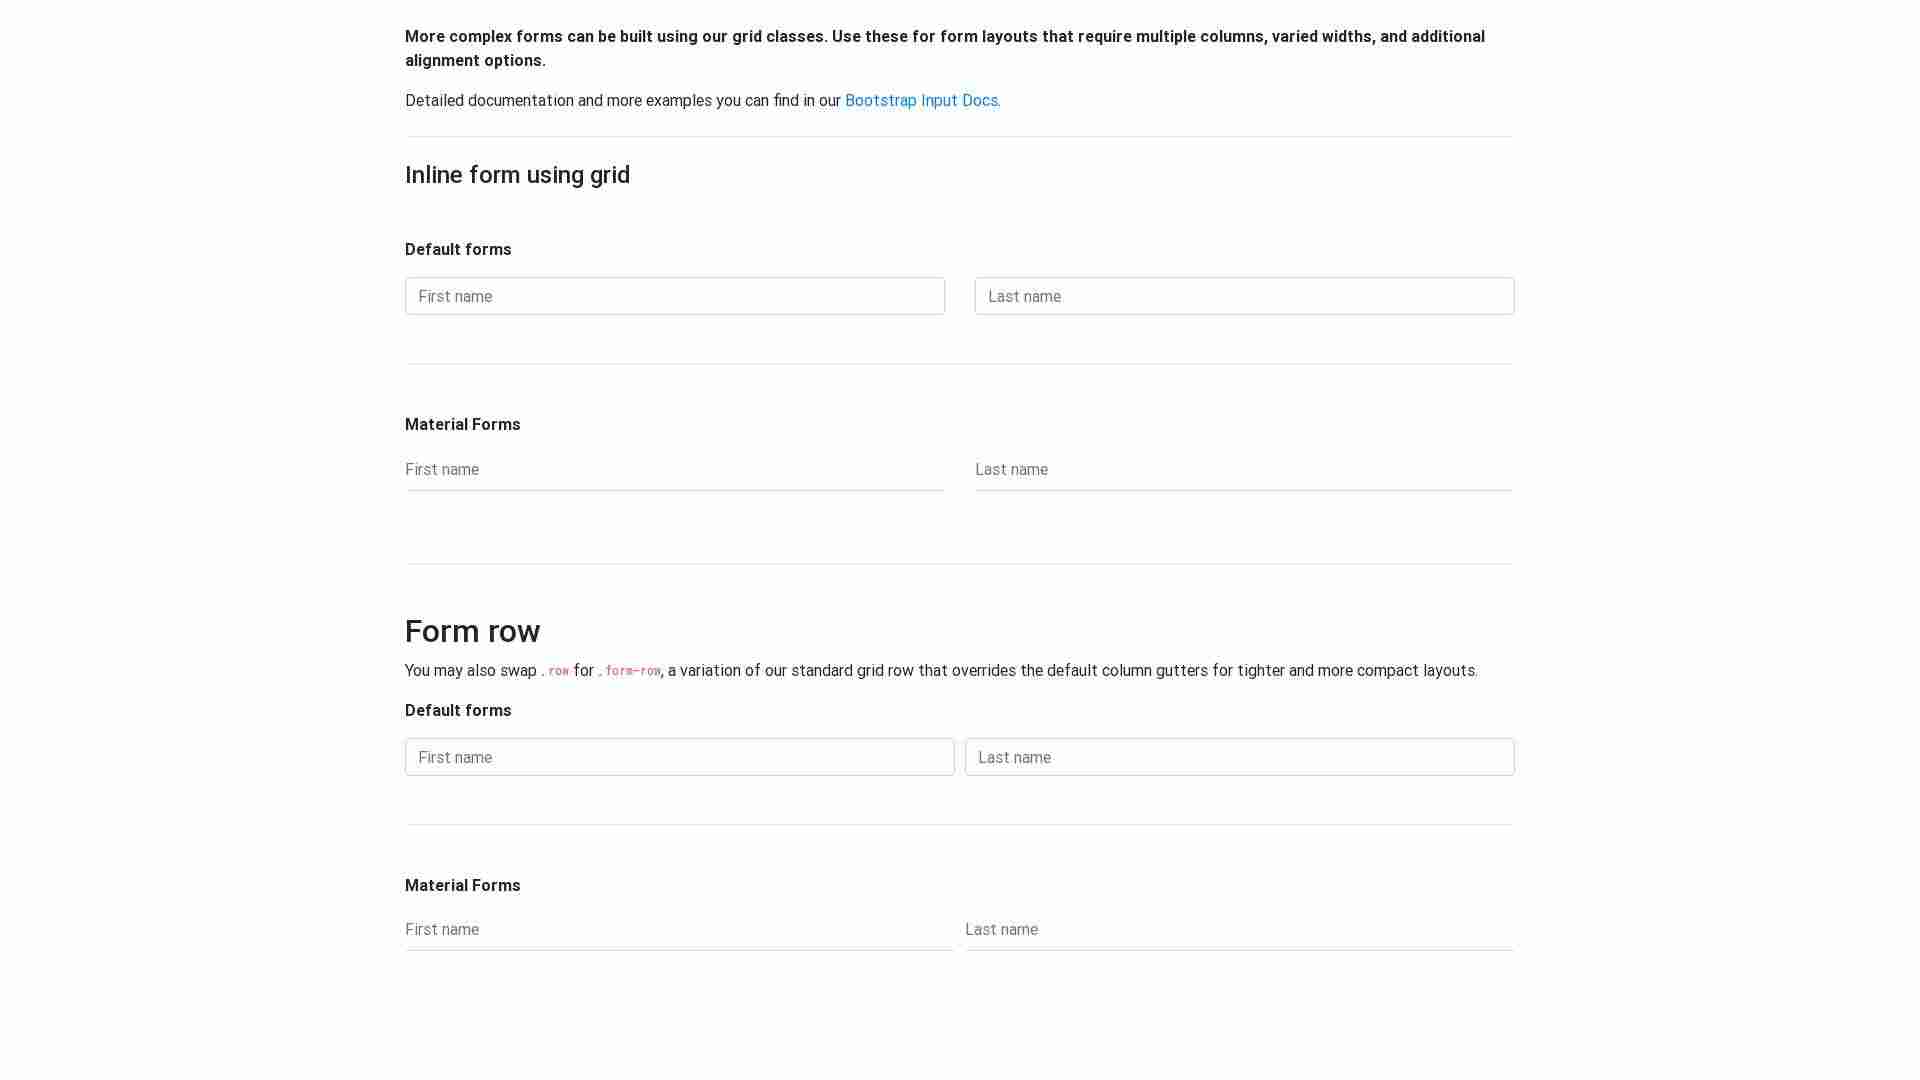This screenshot has height=1080, width=1920.
Task: Click the complex forms description paragraph
Action: point(945,48)
